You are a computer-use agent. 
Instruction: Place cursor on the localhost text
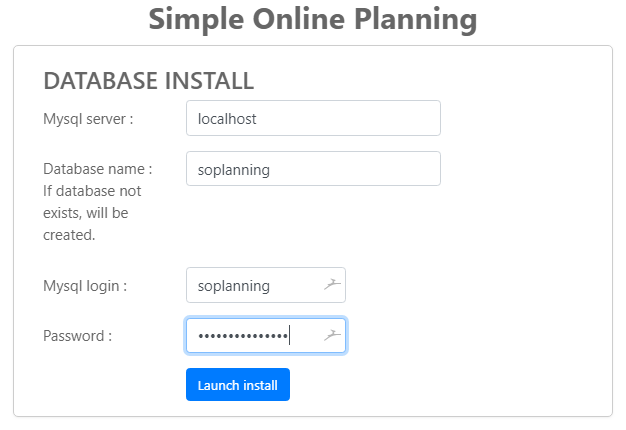point(228,118)
